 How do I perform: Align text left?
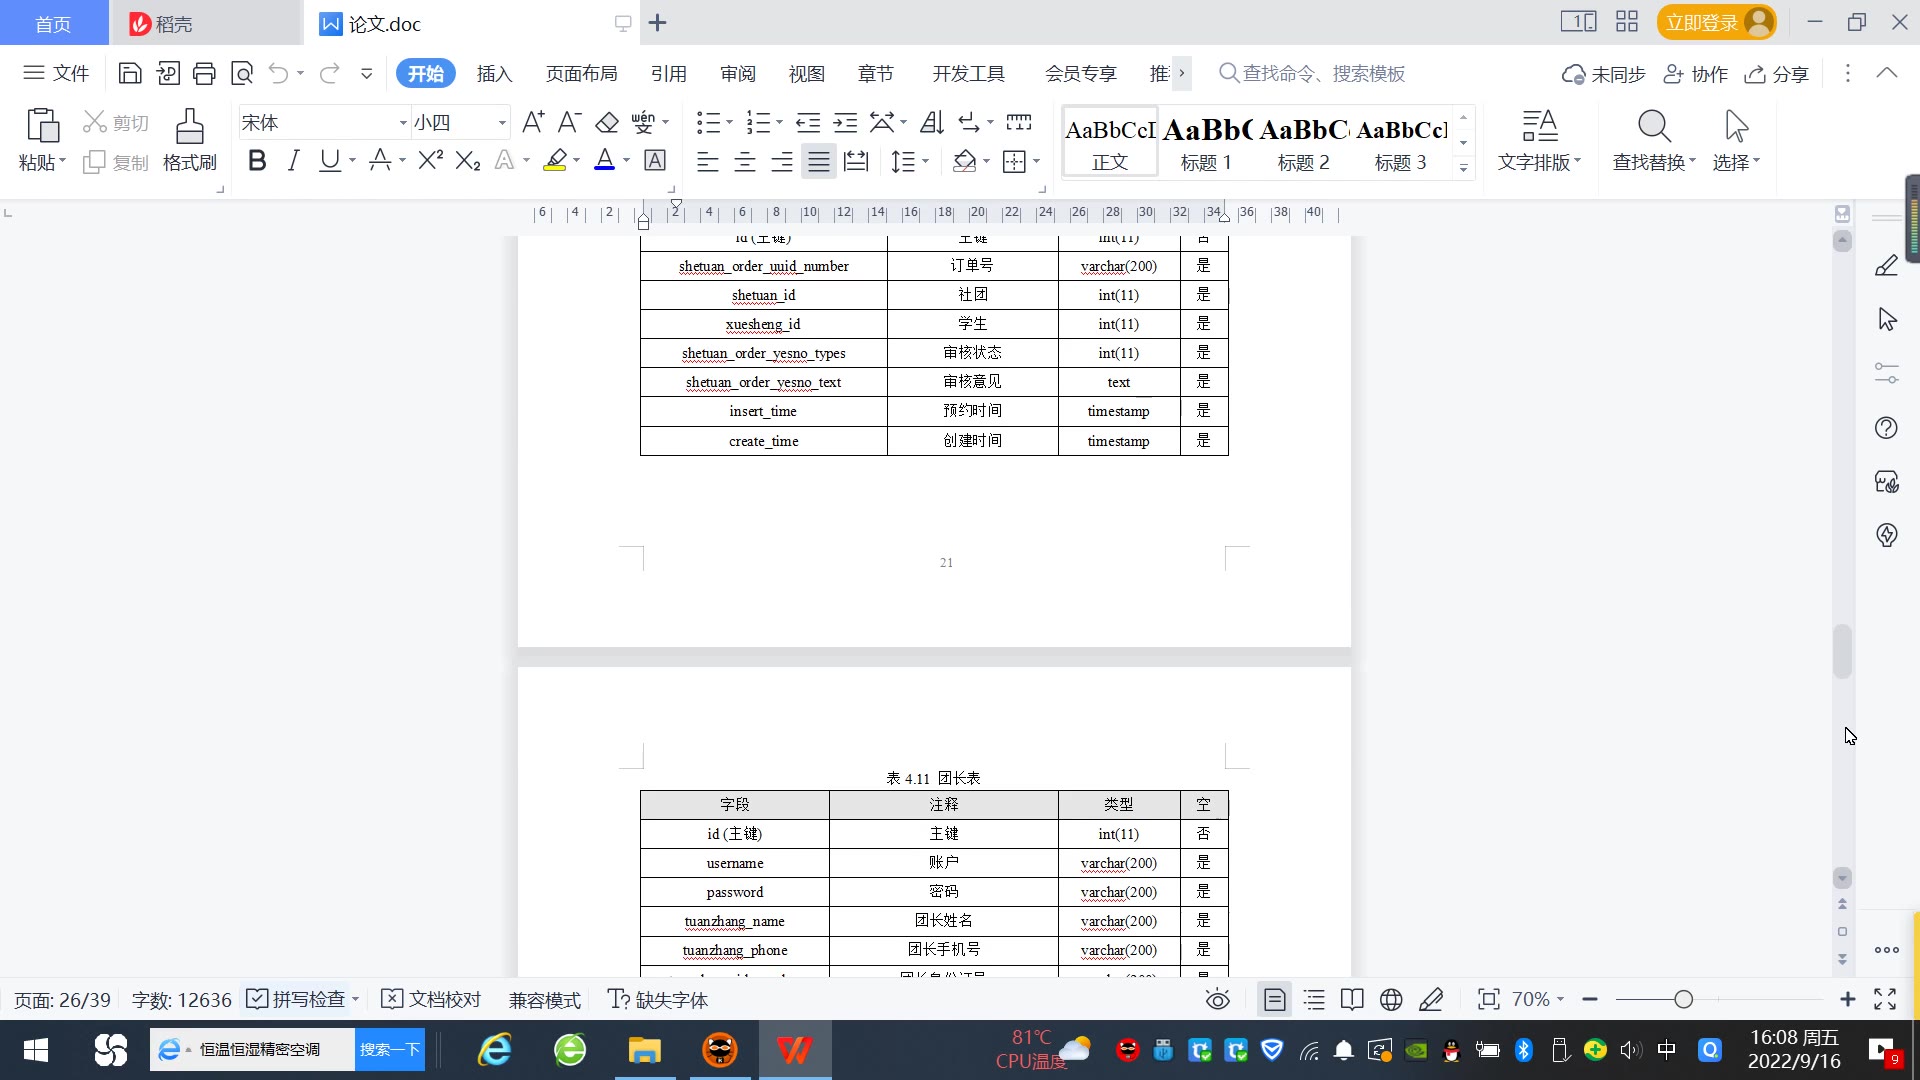point(707,161)
